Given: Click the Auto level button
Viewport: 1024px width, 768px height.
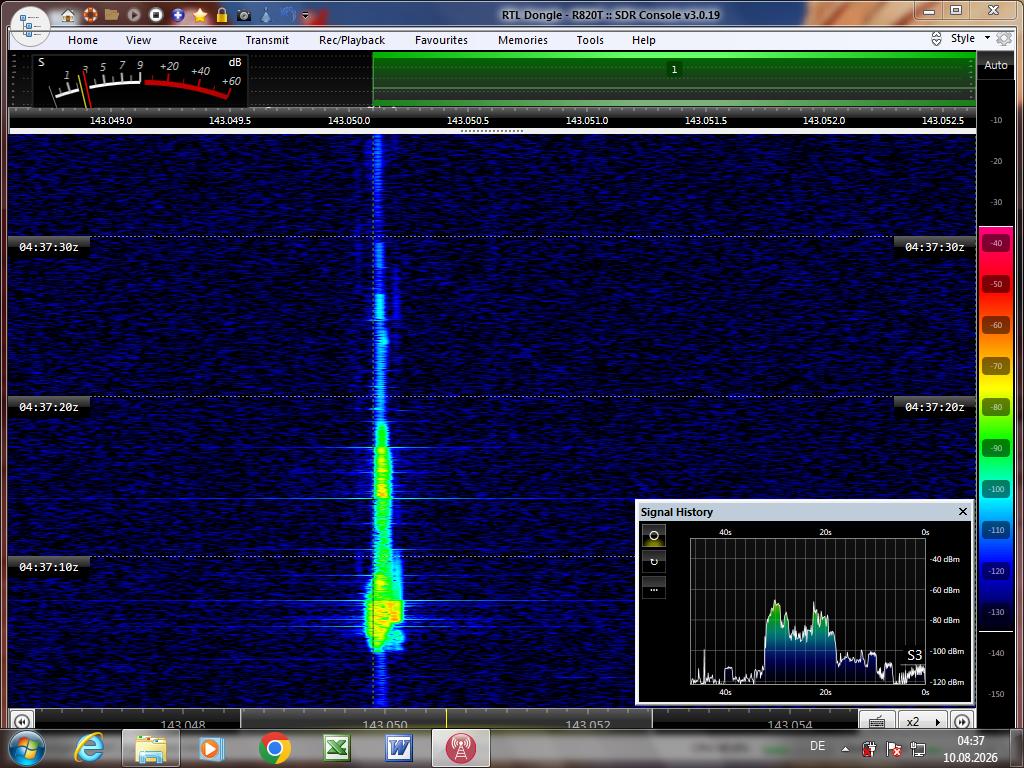Looking at the screenshot, I should point(995,65).
